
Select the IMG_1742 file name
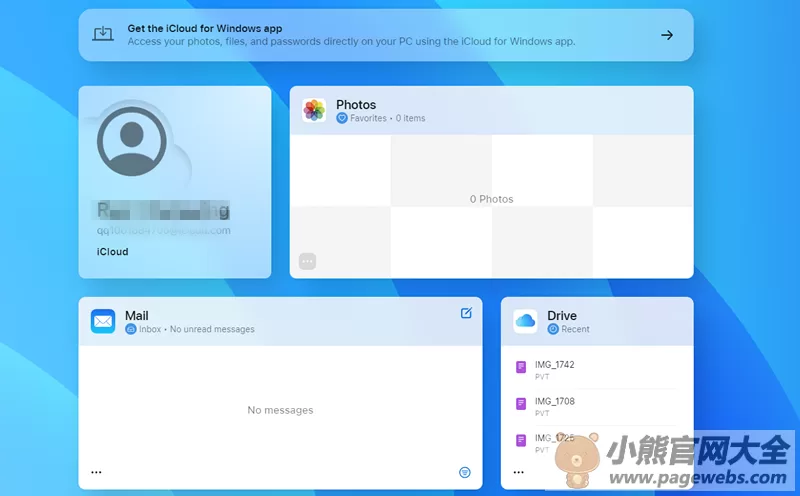(555, 364)
